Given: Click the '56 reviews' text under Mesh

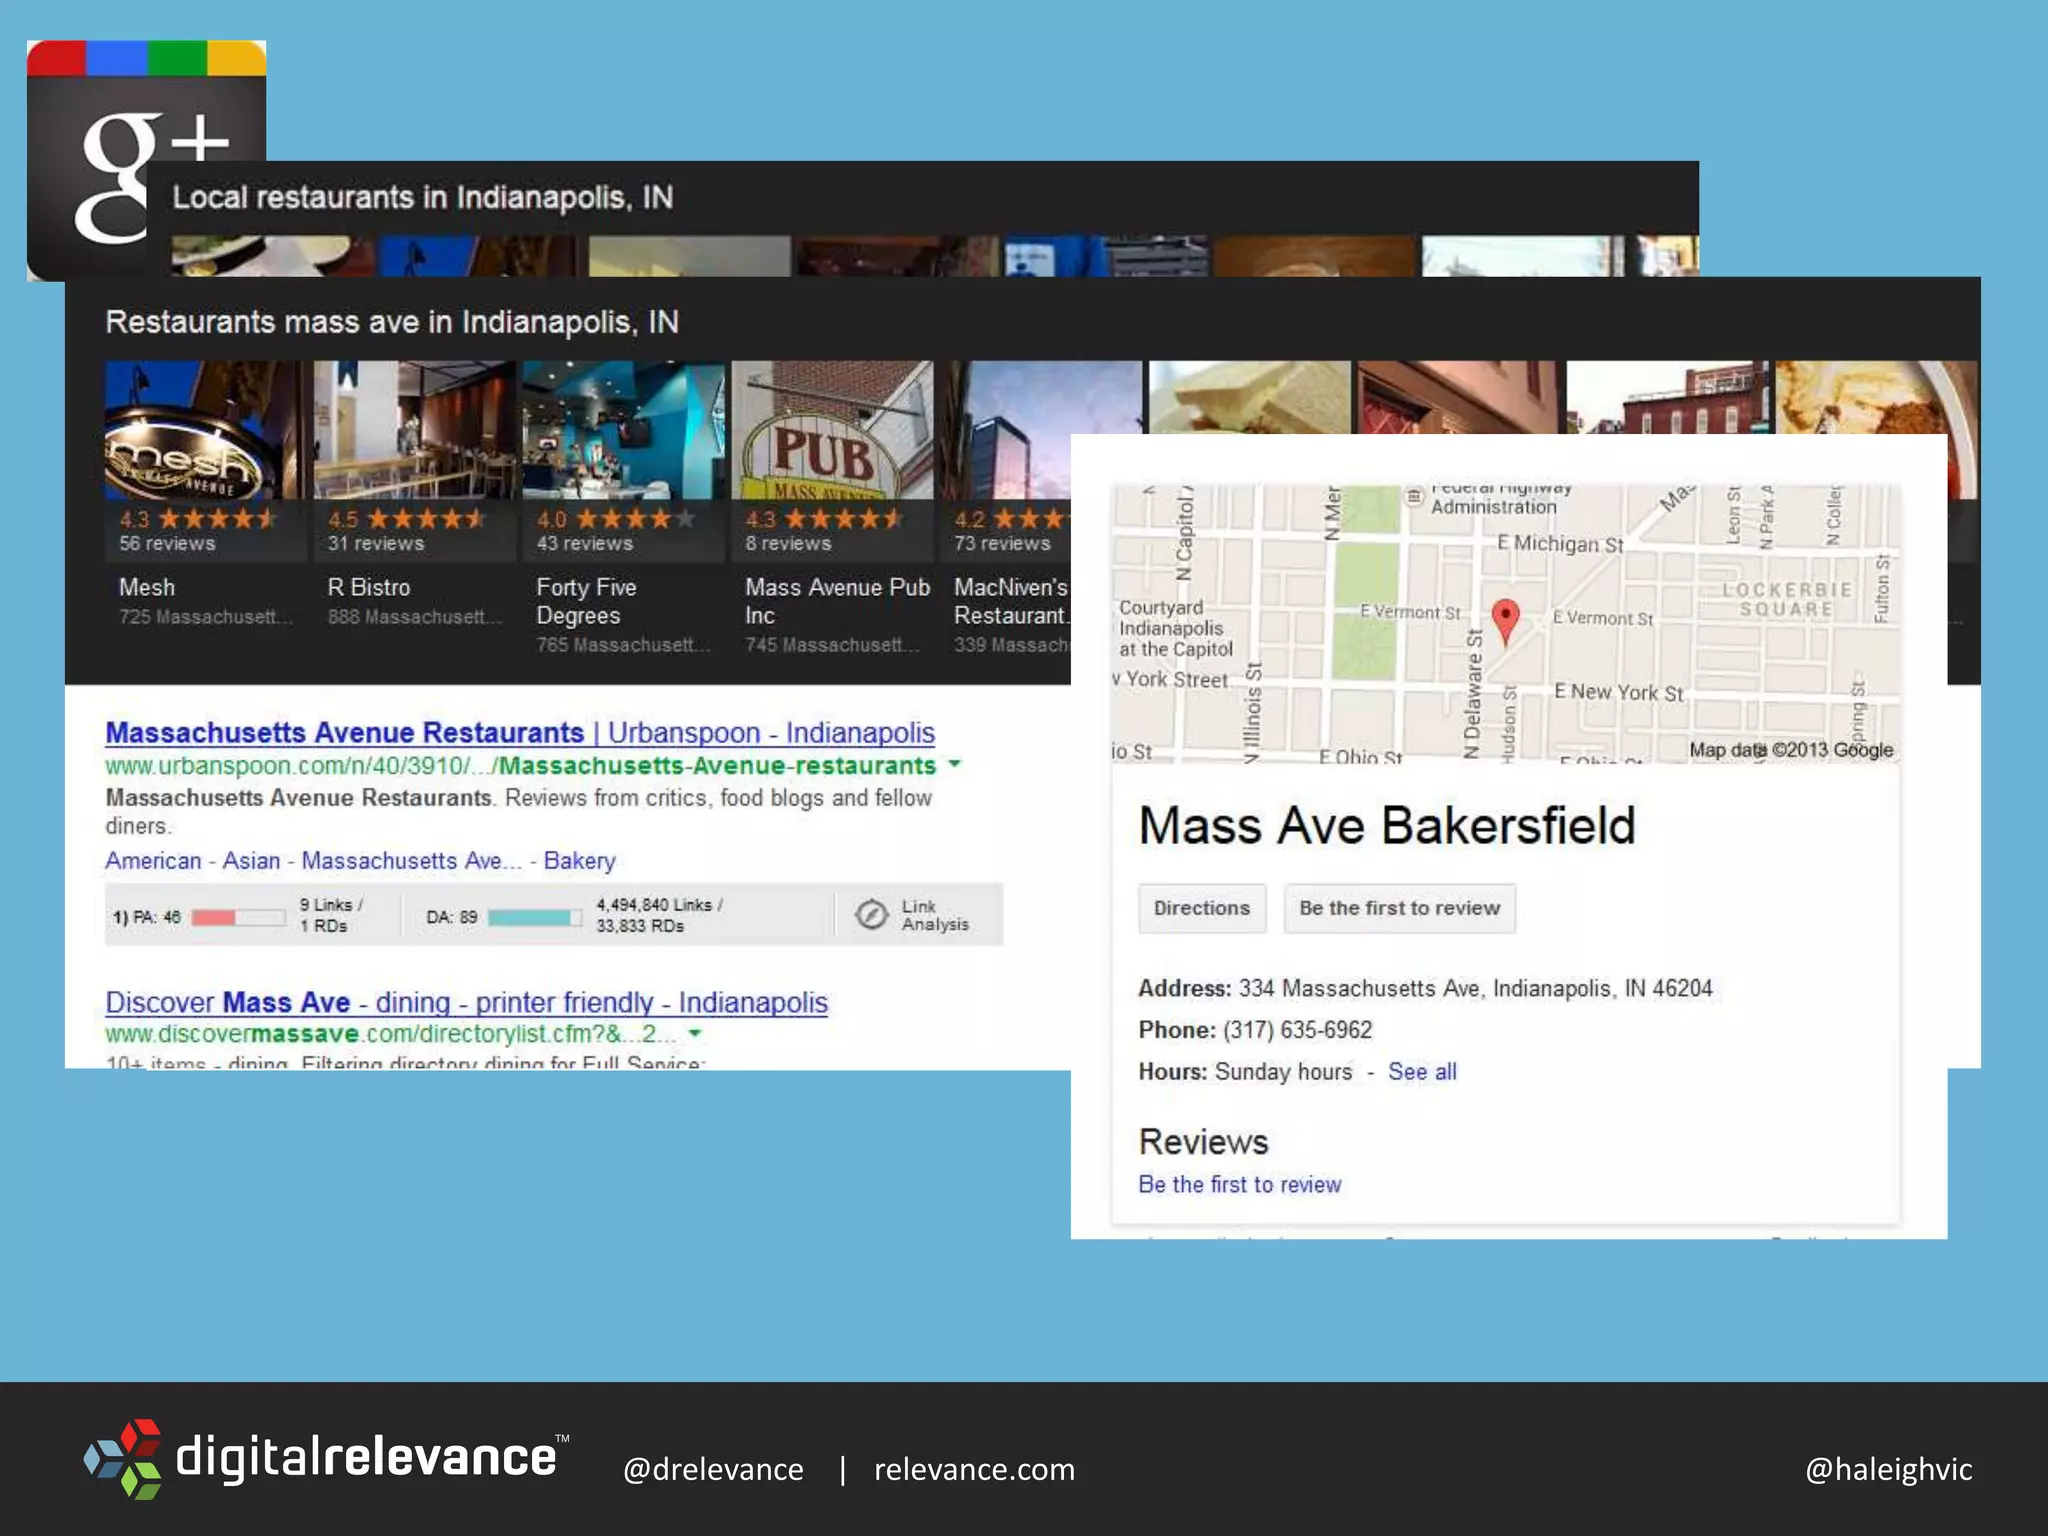Looking at the screenshot, I should click(167, 544).
